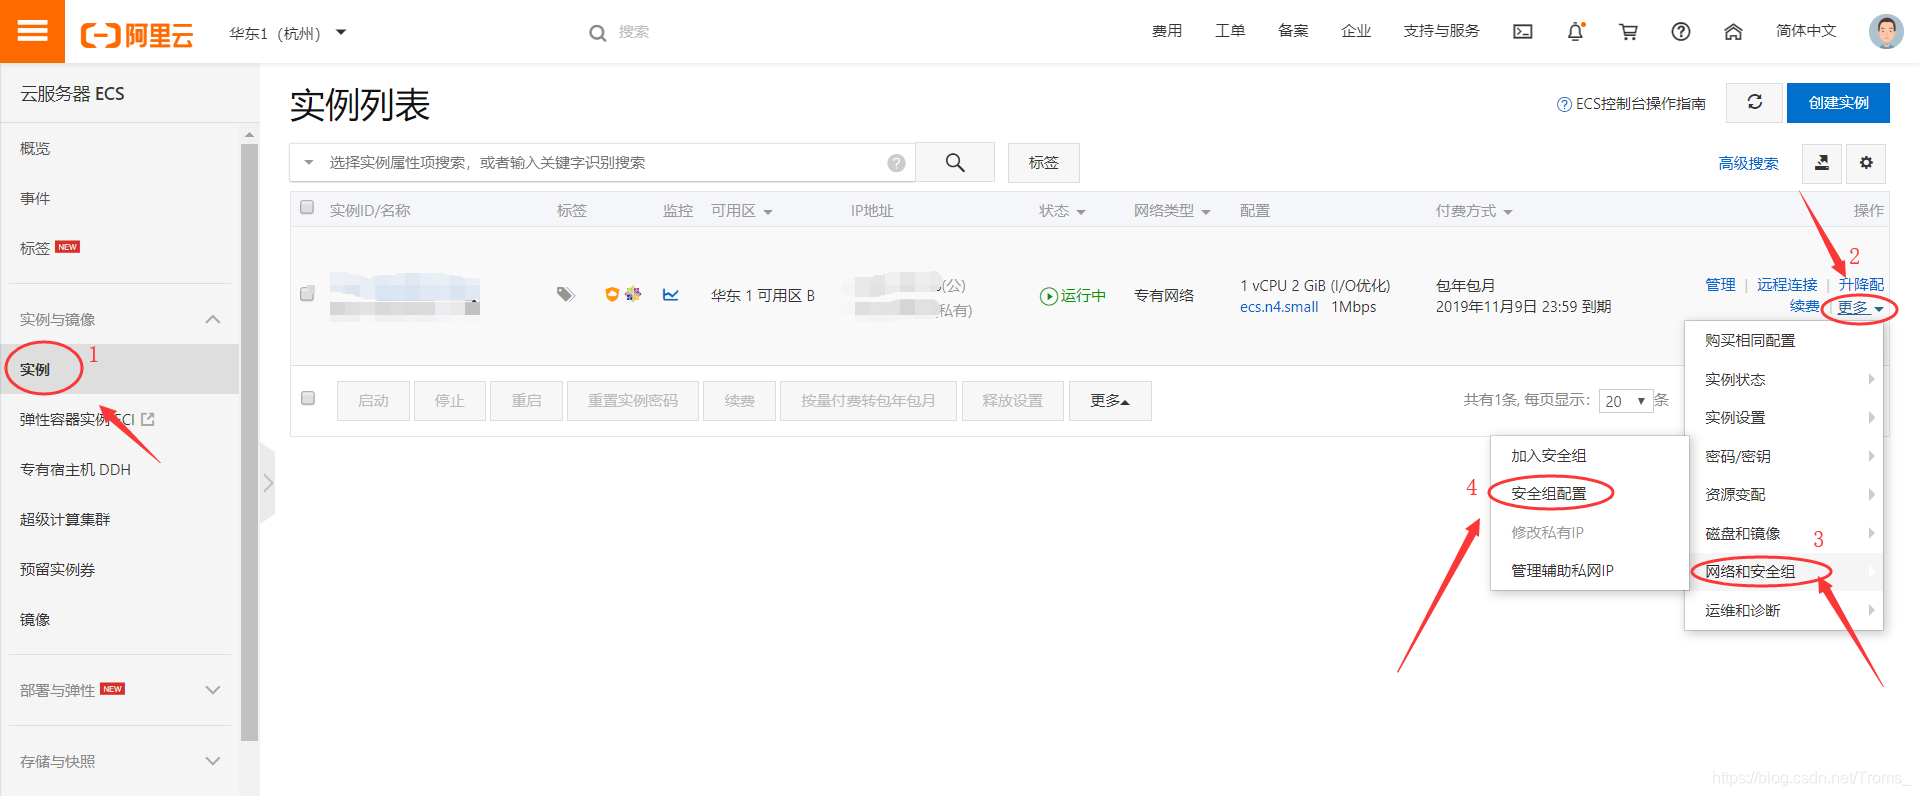Image resolution: width=1920 pixels, height=796 pixels.
Task: Open the shopping cart icon
Action: point(1628,32)
